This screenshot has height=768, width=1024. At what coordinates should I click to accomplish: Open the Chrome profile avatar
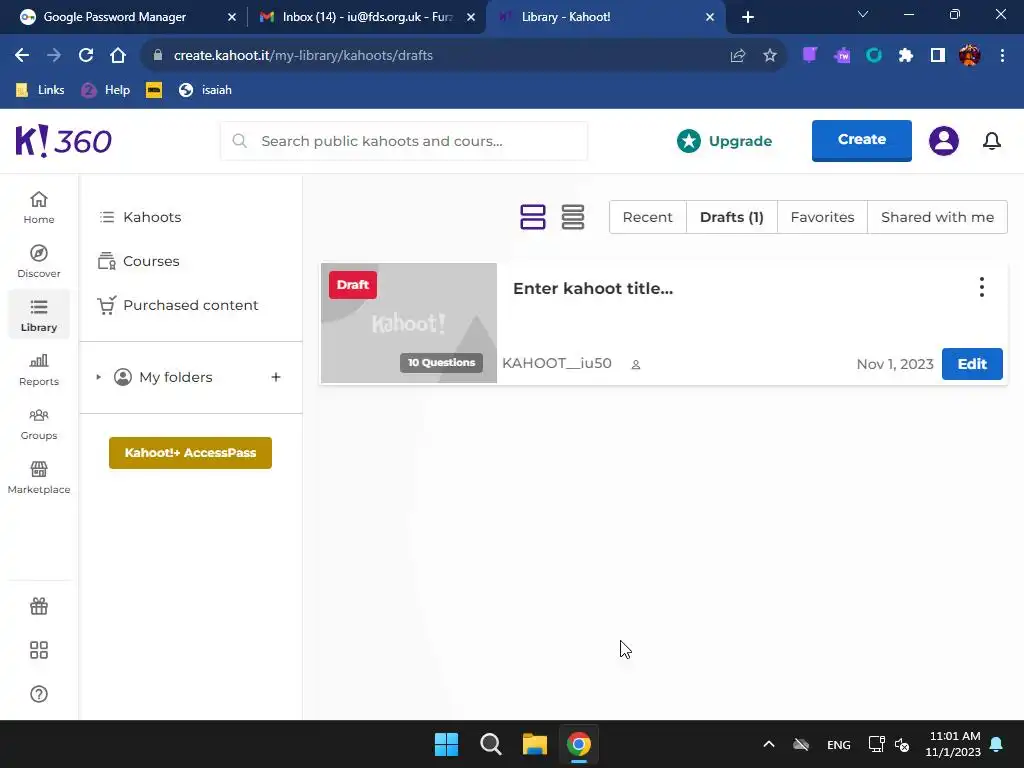pos(970,56)
